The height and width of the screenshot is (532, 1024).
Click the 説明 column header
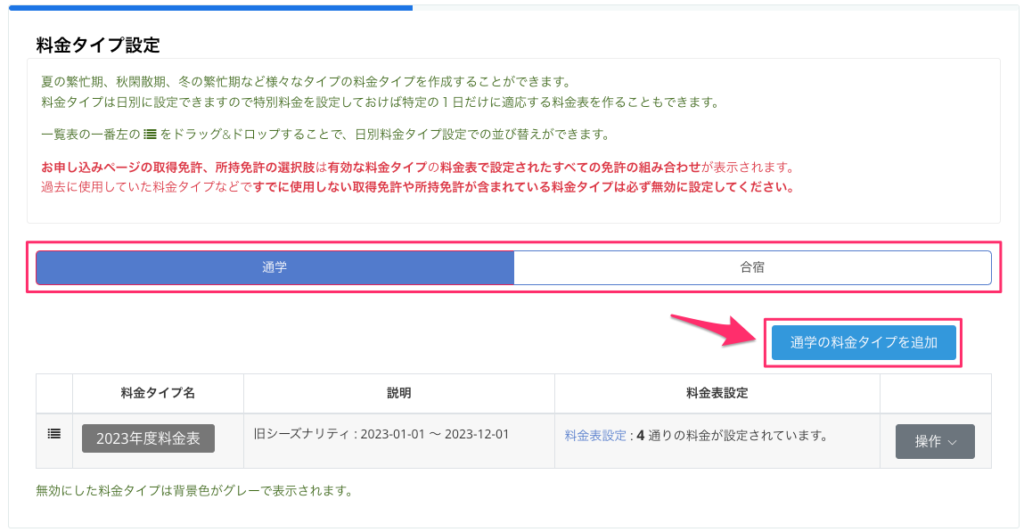coord(399,394)
